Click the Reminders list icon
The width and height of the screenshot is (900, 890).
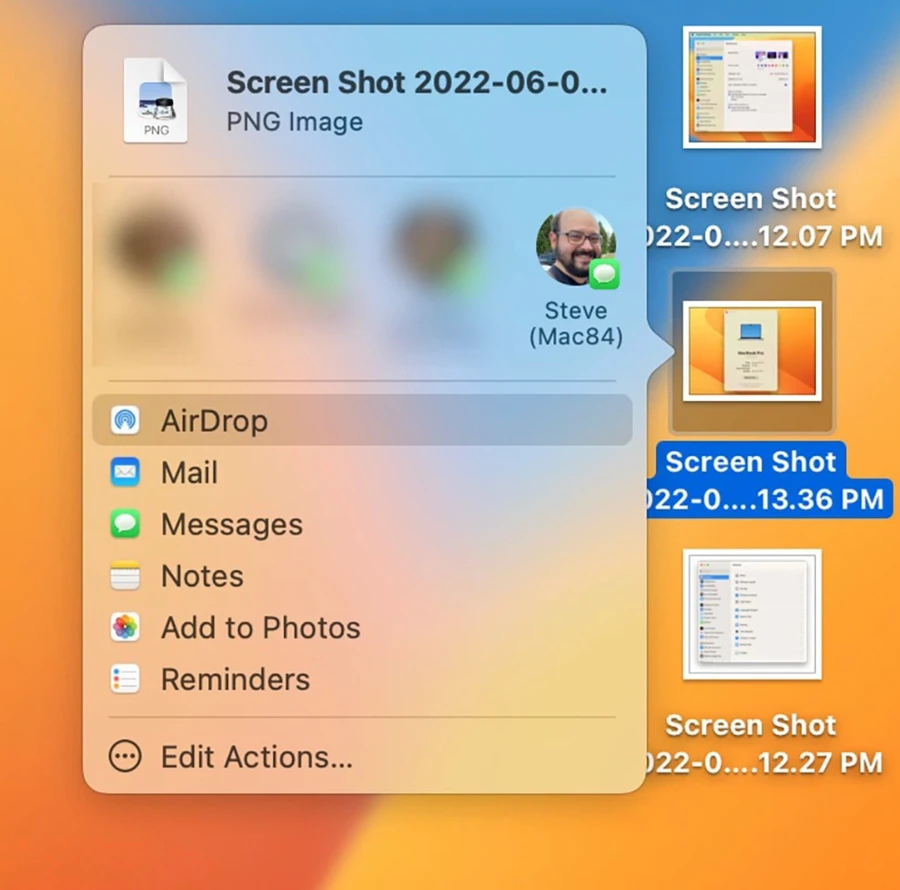[x=125, y=679]
